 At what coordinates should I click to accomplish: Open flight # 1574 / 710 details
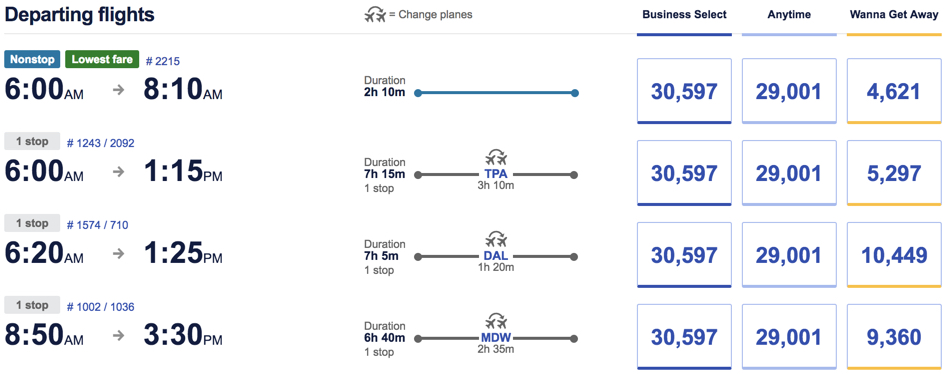point(97,225)
